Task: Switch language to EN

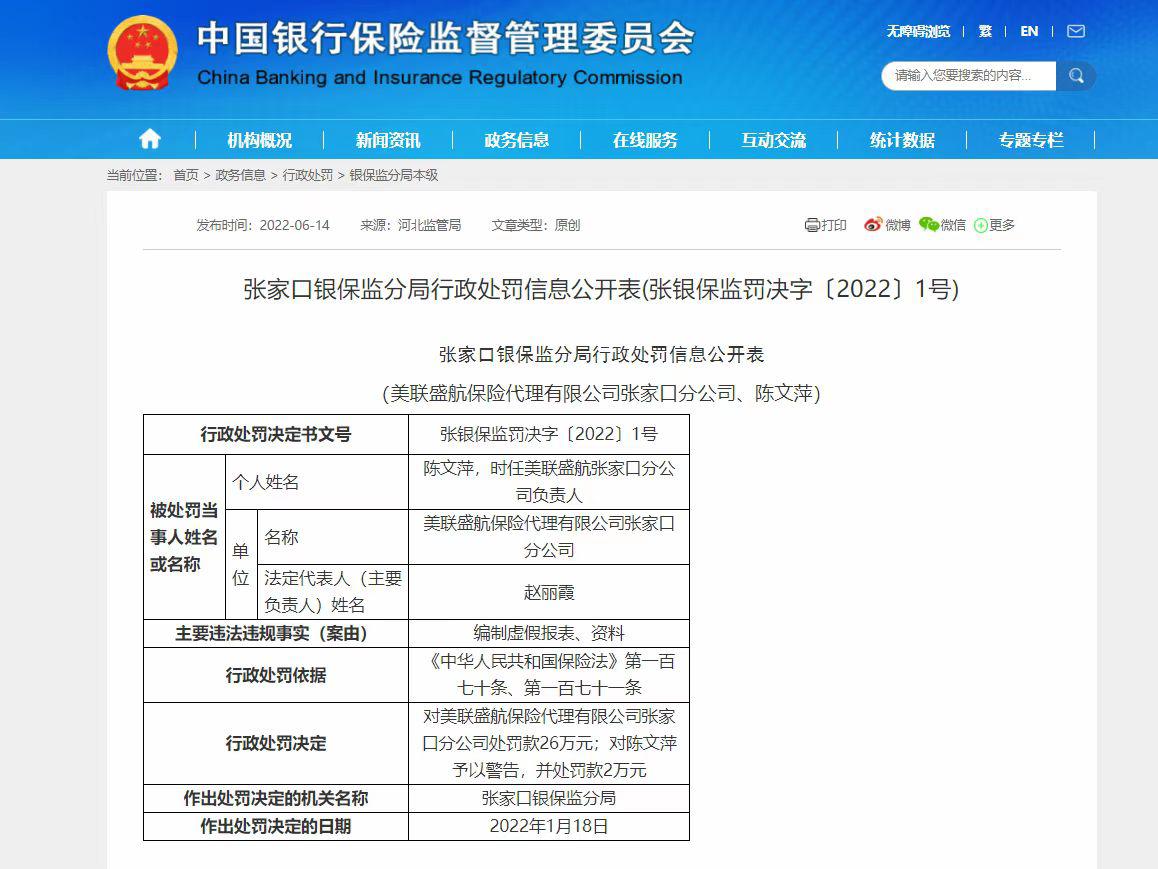Action: click(x=1029, y=31)
